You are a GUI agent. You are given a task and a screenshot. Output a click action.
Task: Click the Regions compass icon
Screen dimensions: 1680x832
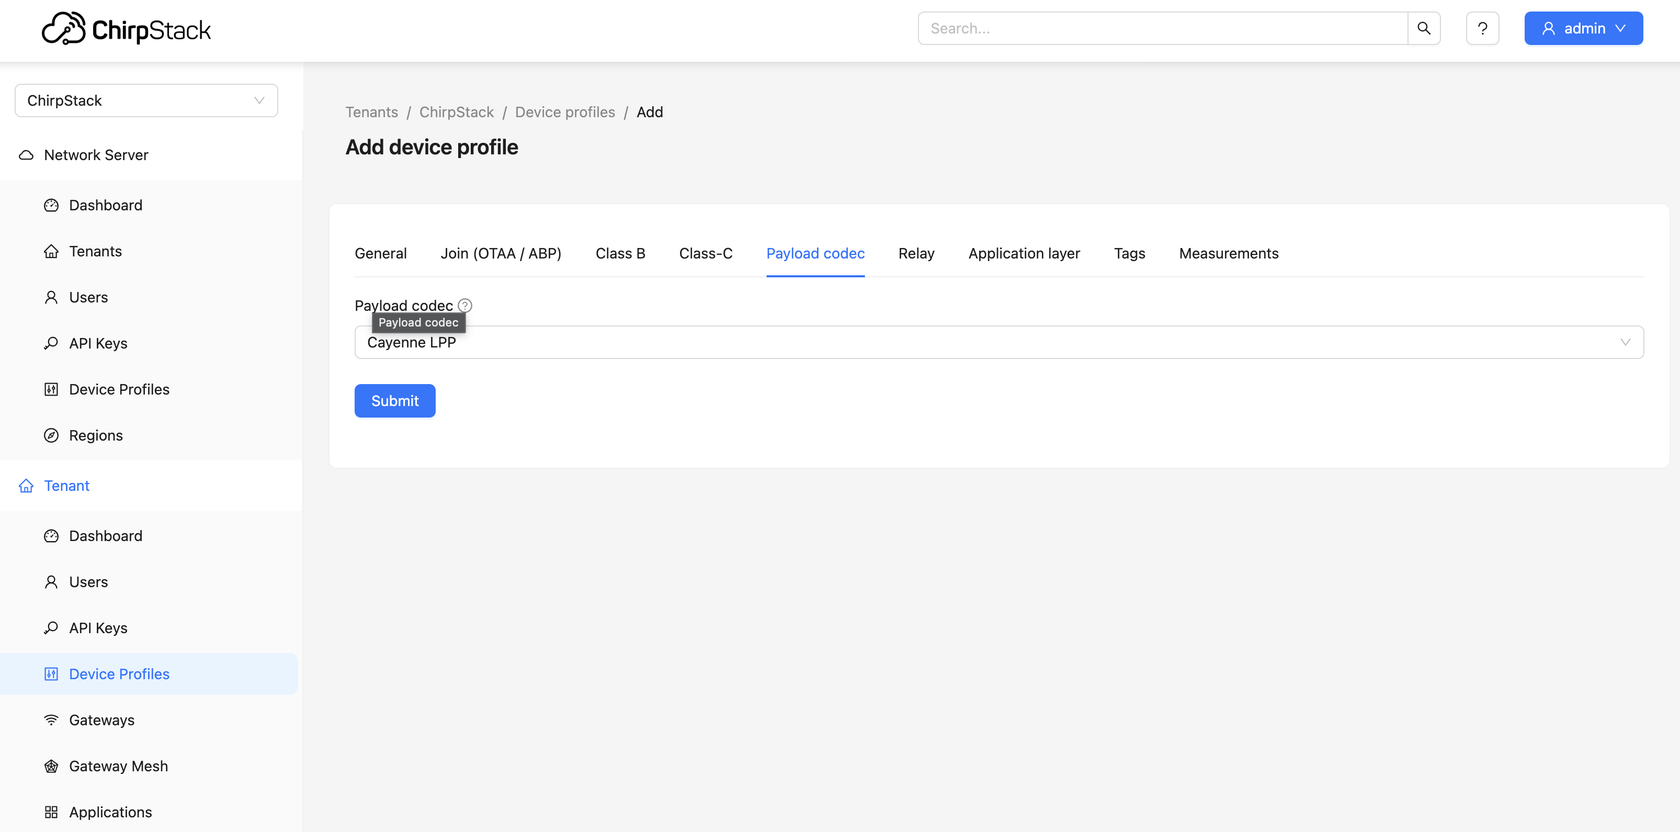(x=51, y=435)
